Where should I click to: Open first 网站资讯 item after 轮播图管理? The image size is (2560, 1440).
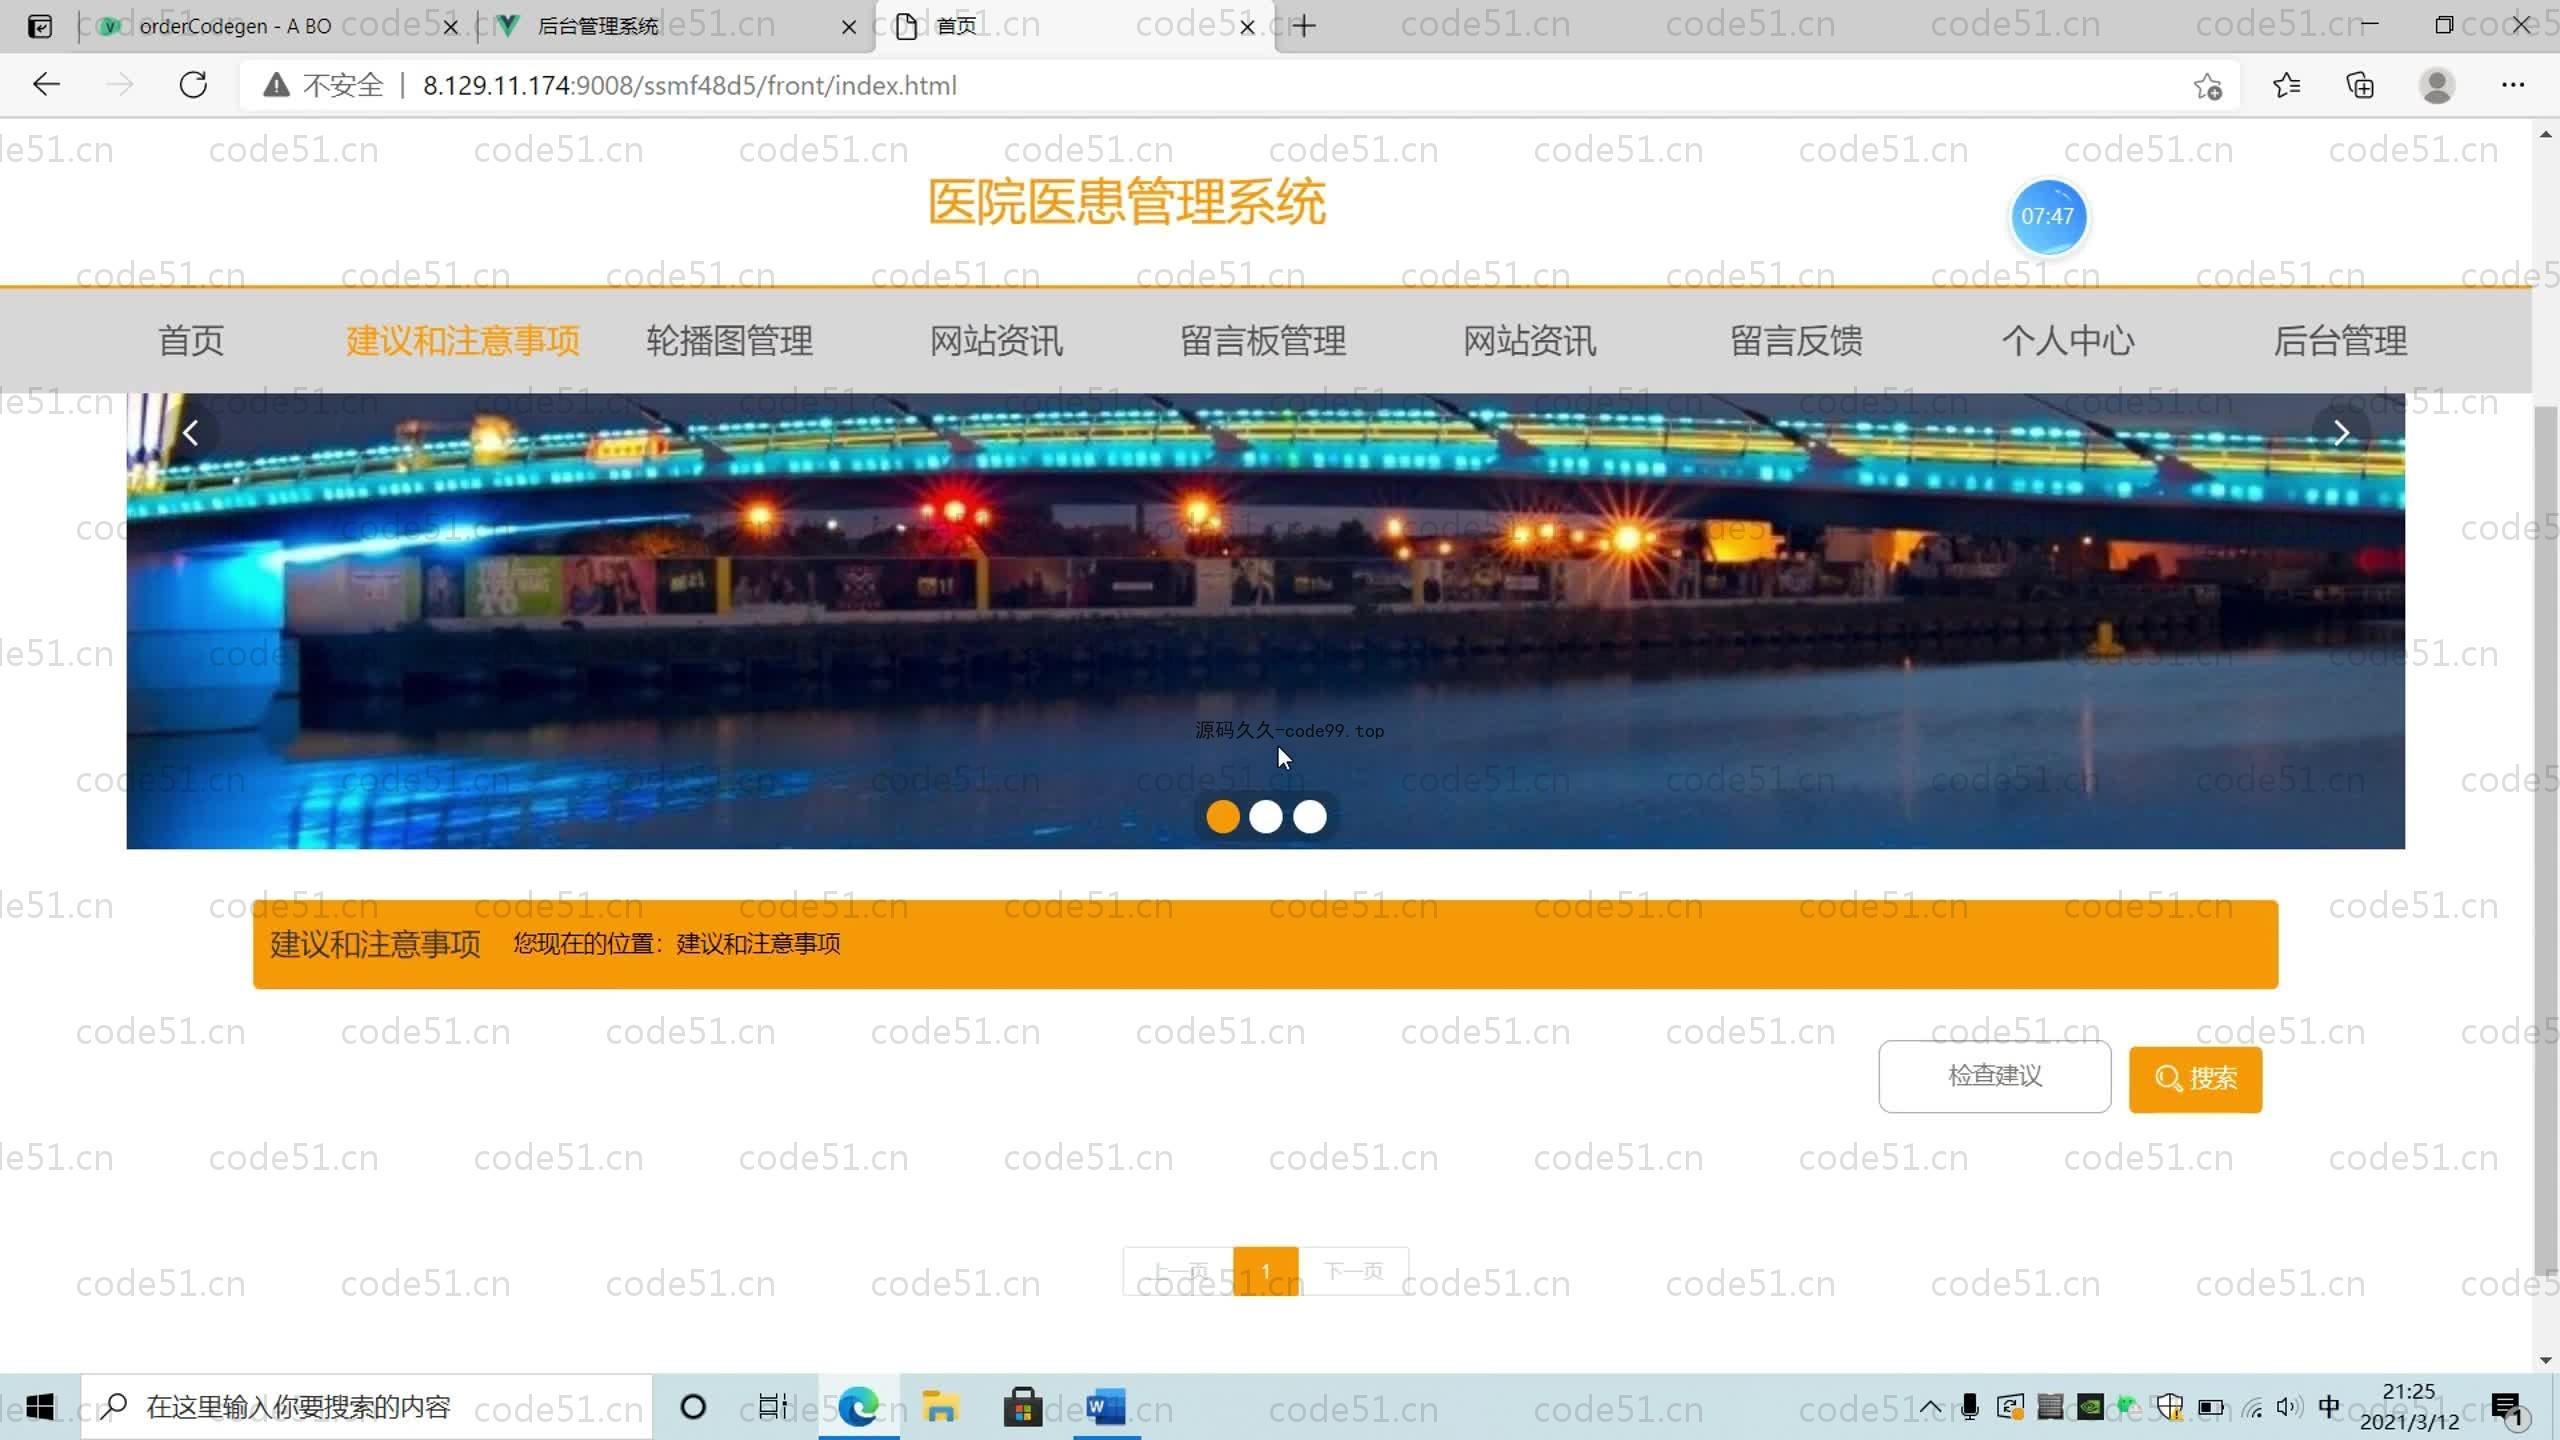997,341
